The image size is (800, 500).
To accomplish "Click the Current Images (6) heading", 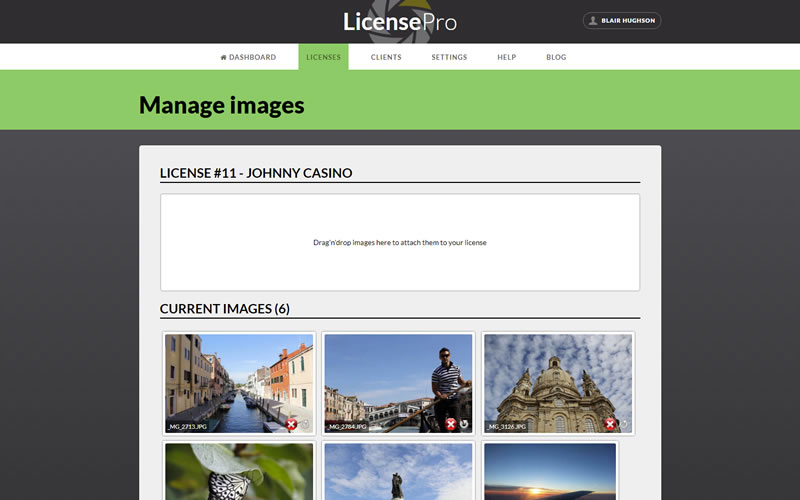I will (x=225, y=309).
